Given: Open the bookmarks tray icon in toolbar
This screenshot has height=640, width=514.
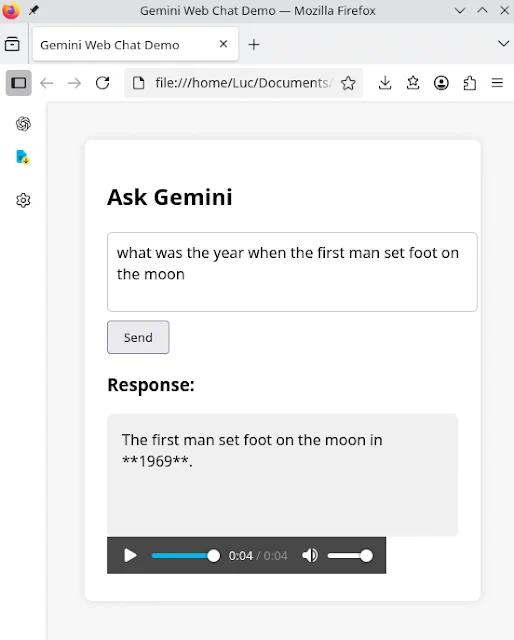Looking at the screenshot, I should [x=413, y=83].
